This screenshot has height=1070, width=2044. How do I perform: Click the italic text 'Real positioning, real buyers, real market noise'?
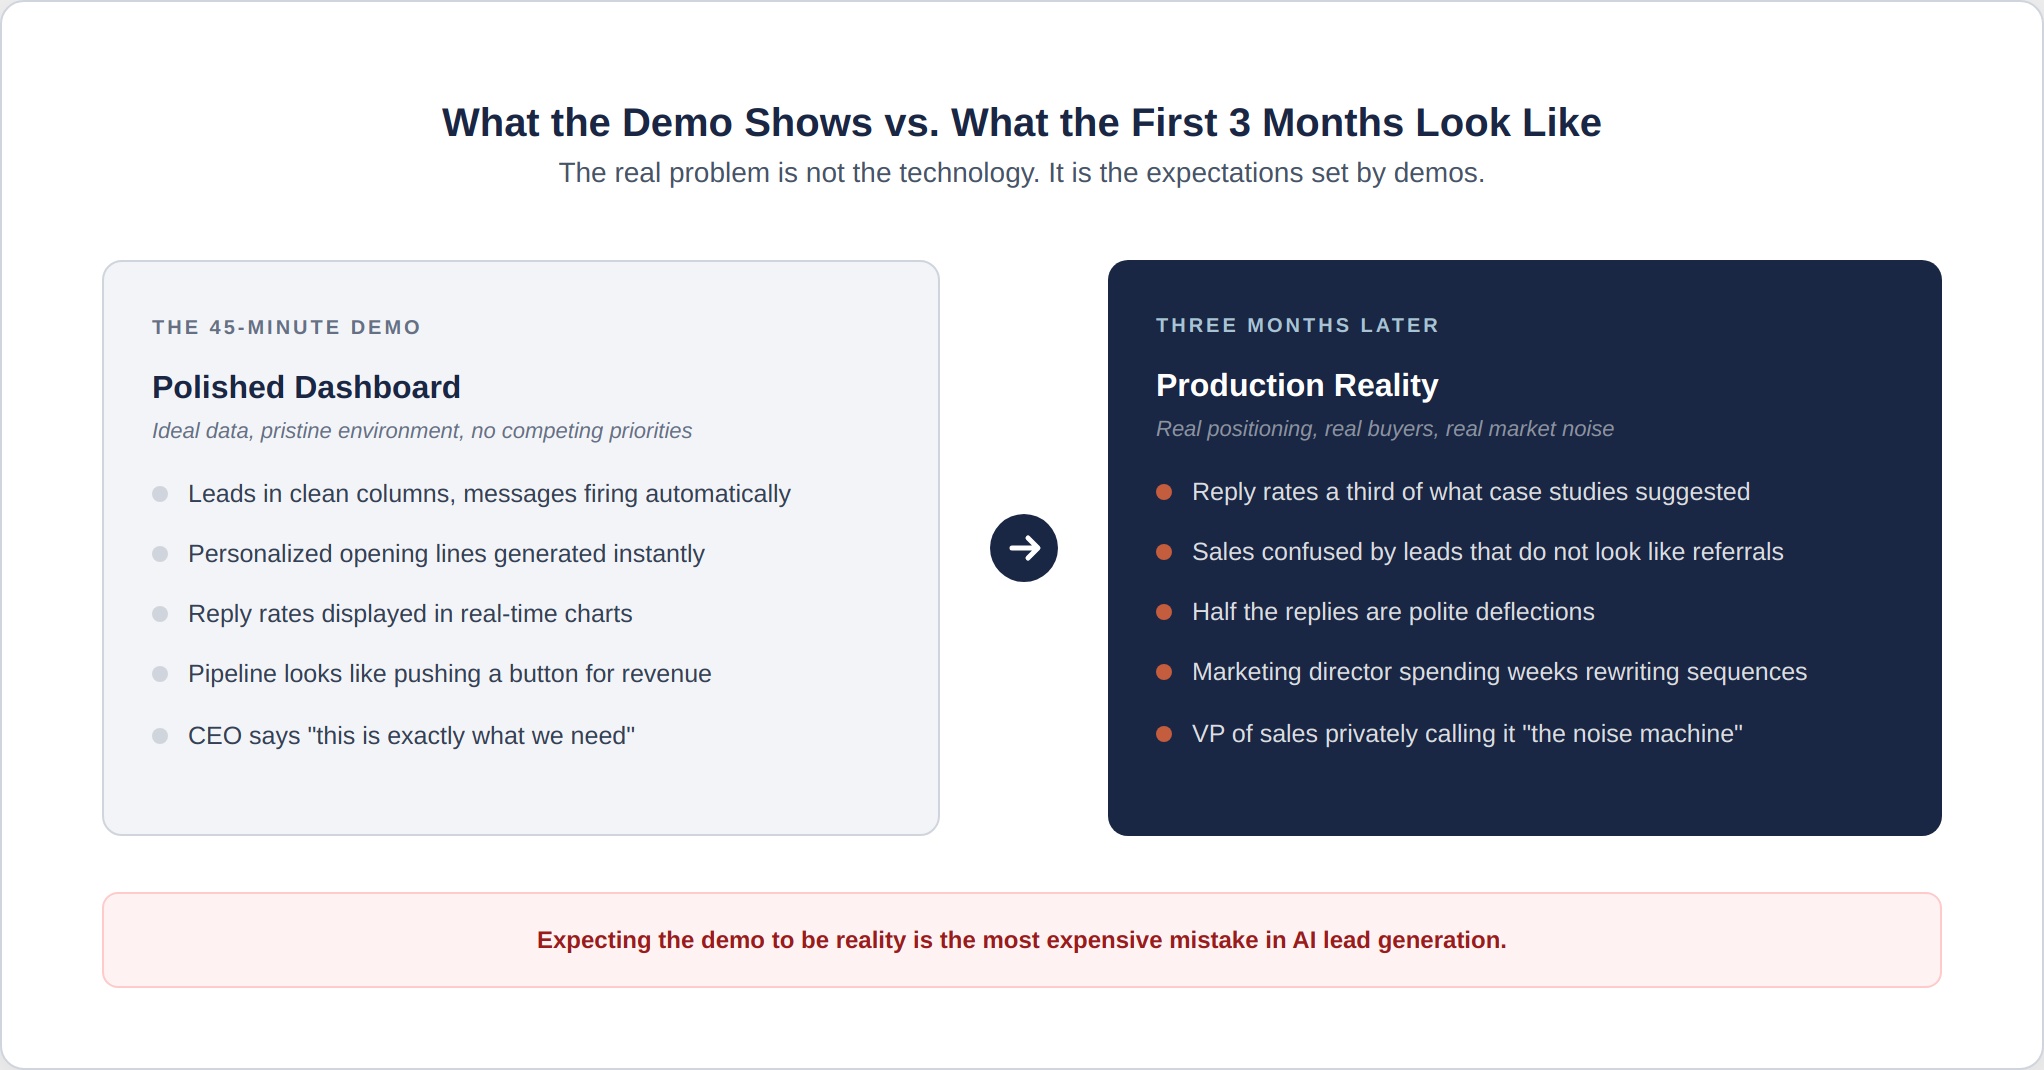(1385, 429)
